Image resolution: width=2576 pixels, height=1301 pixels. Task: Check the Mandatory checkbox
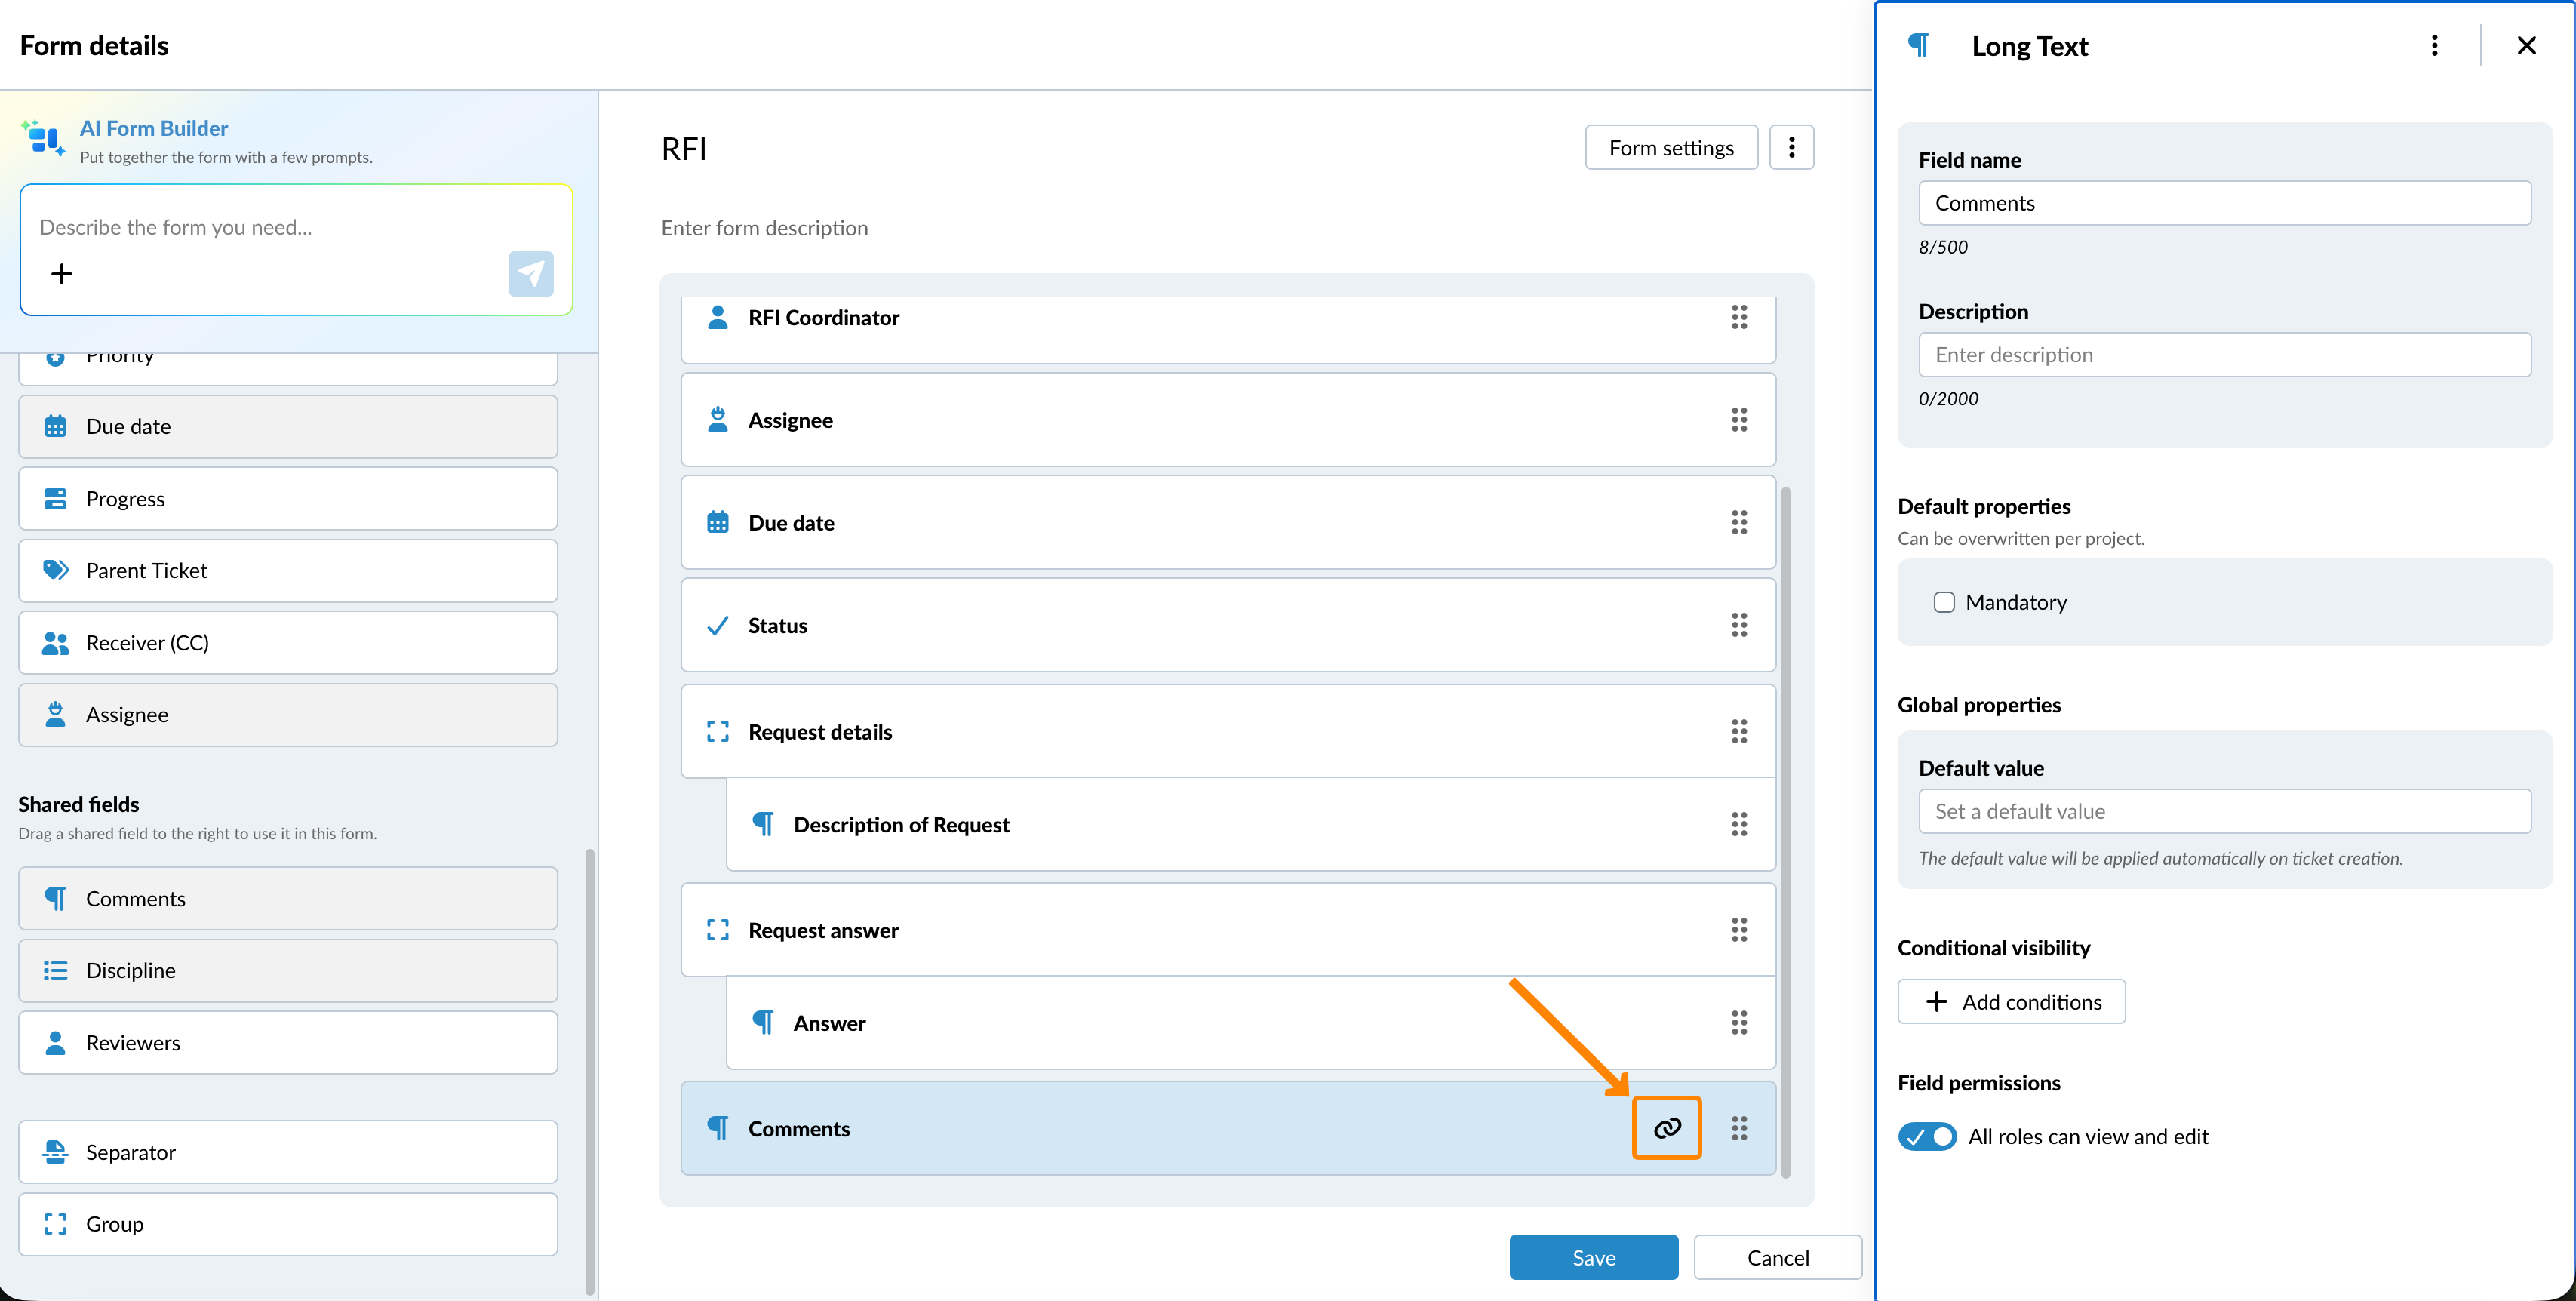(1943, 602)
